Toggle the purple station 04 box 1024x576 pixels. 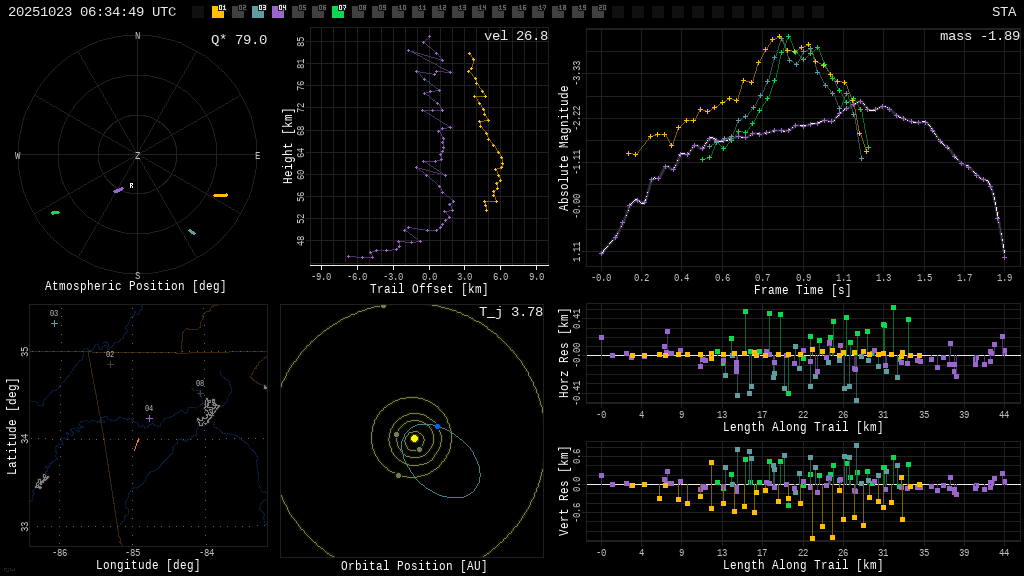pos(278,12)
